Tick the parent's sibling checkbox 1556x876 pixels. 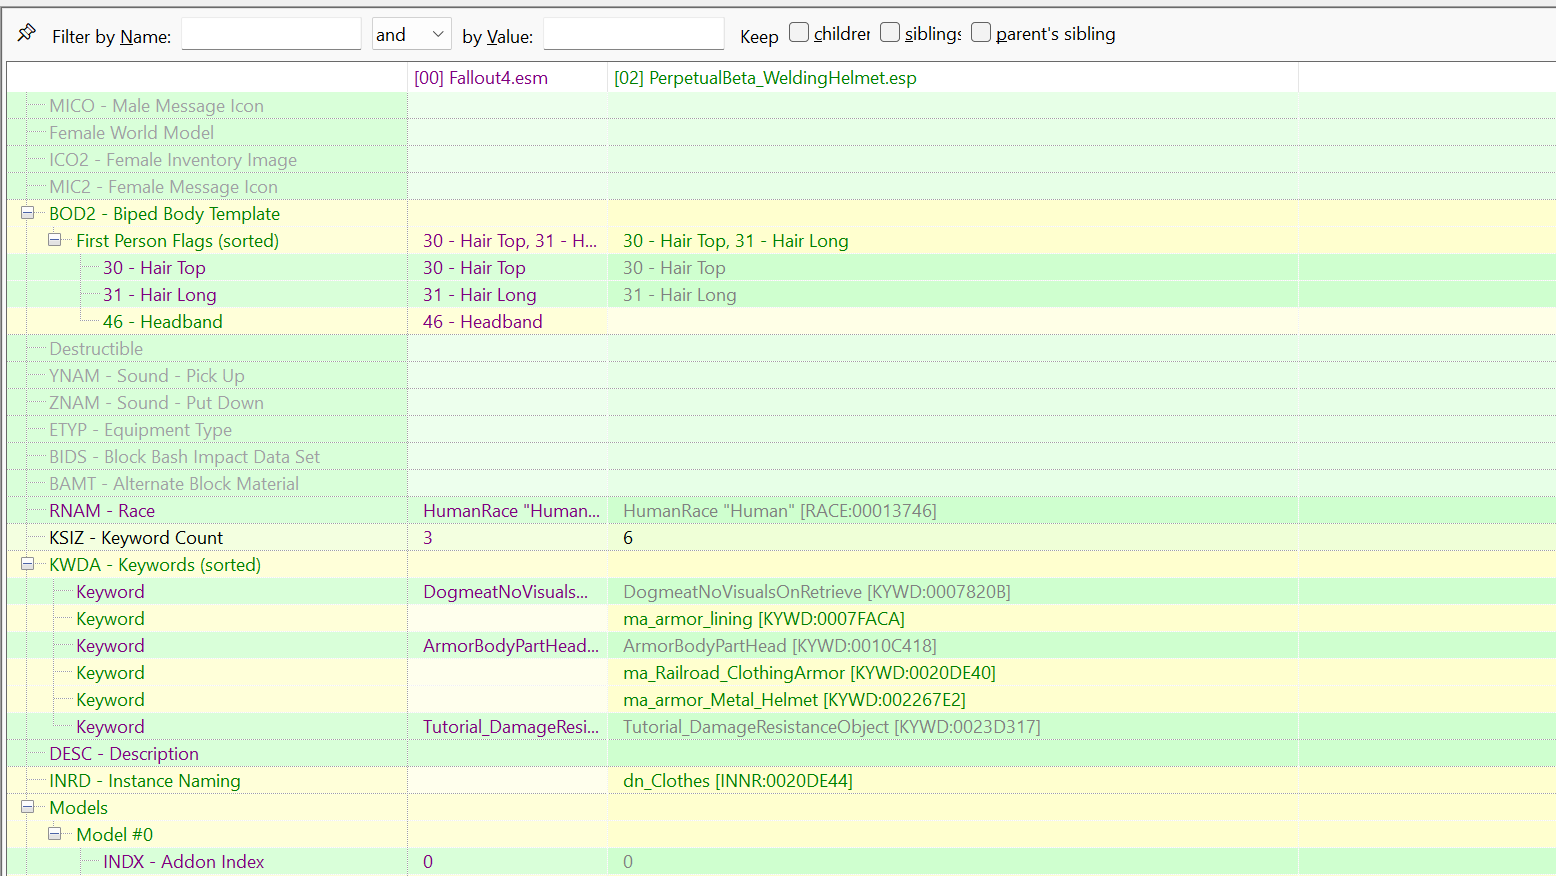click(x=981, y=33)
